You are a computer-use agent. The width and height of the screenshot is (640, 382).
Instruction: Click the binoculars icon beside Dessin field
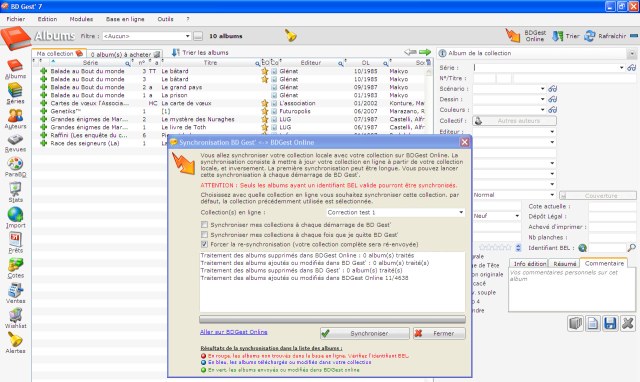tap(553, 99)
